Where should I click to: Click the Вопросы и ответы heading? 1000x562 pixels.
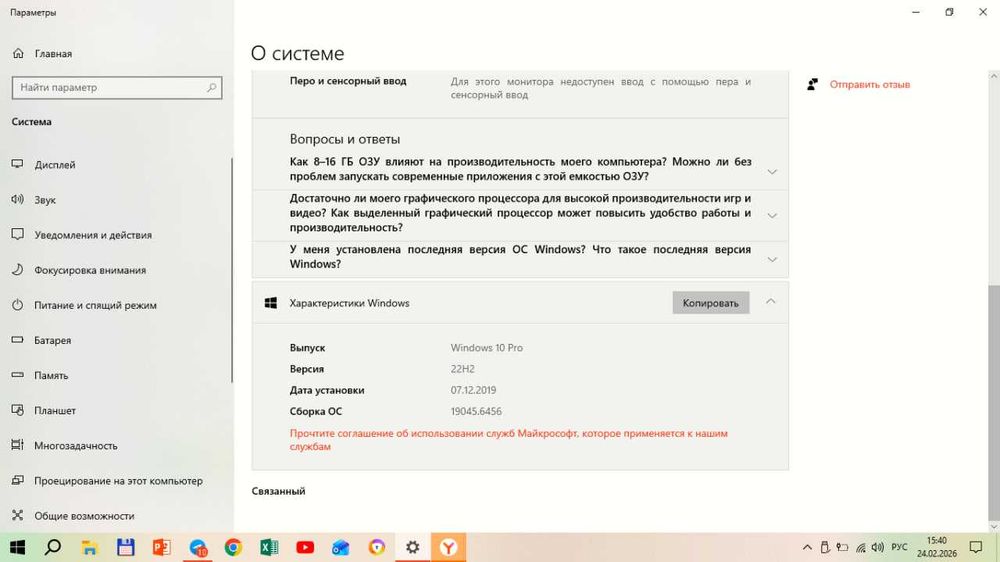click(x=344, y=139)
